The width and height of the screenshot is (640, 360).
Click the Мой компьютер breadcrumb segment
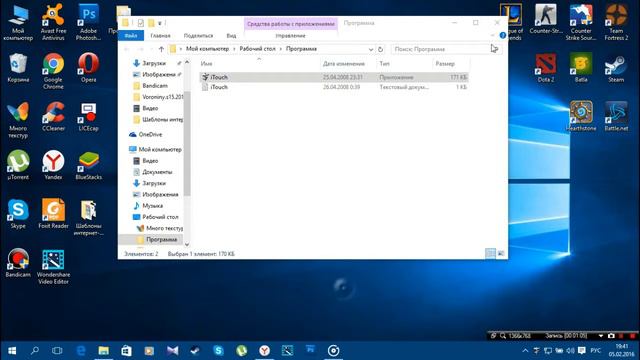(207, 49)
